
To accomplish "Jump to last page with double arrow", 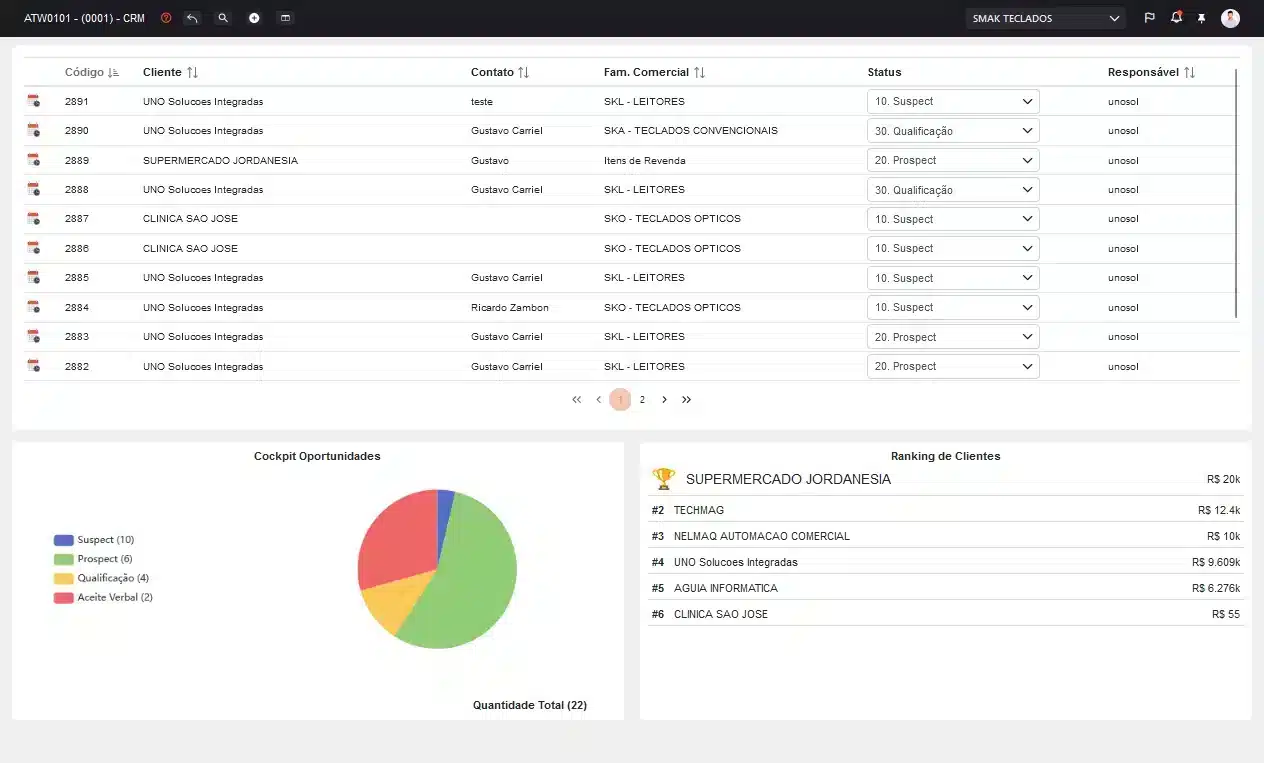I will click(686, 400).
